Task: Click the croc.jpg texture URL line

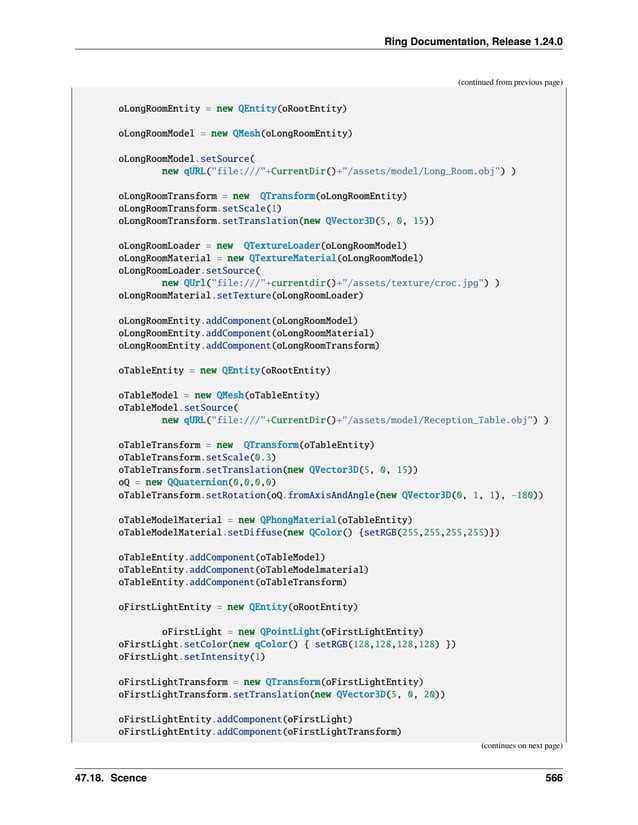Action: point(330,283)
